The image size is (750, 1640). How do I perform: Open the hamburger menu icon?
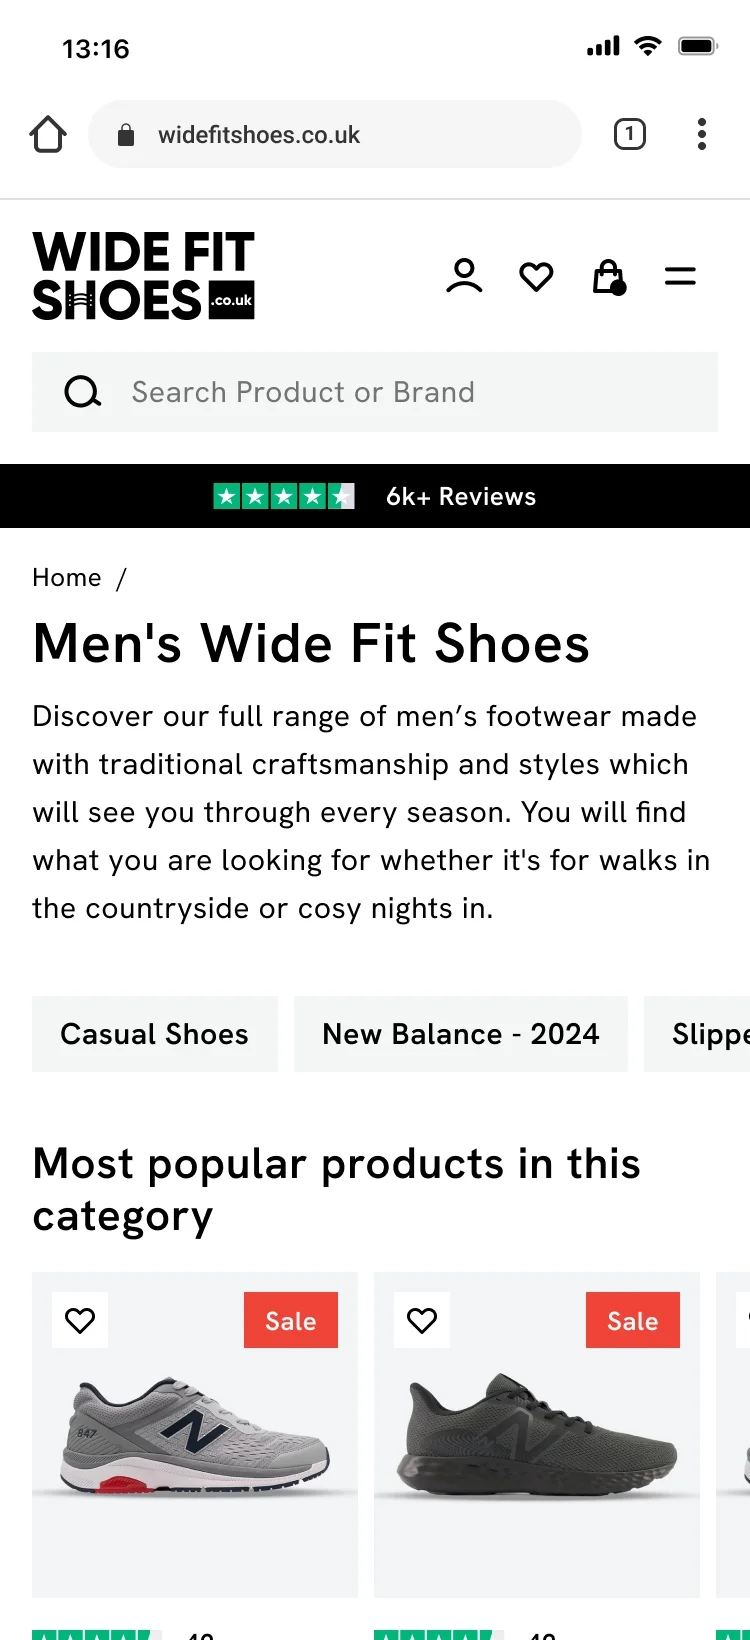(x=680, y=276)
